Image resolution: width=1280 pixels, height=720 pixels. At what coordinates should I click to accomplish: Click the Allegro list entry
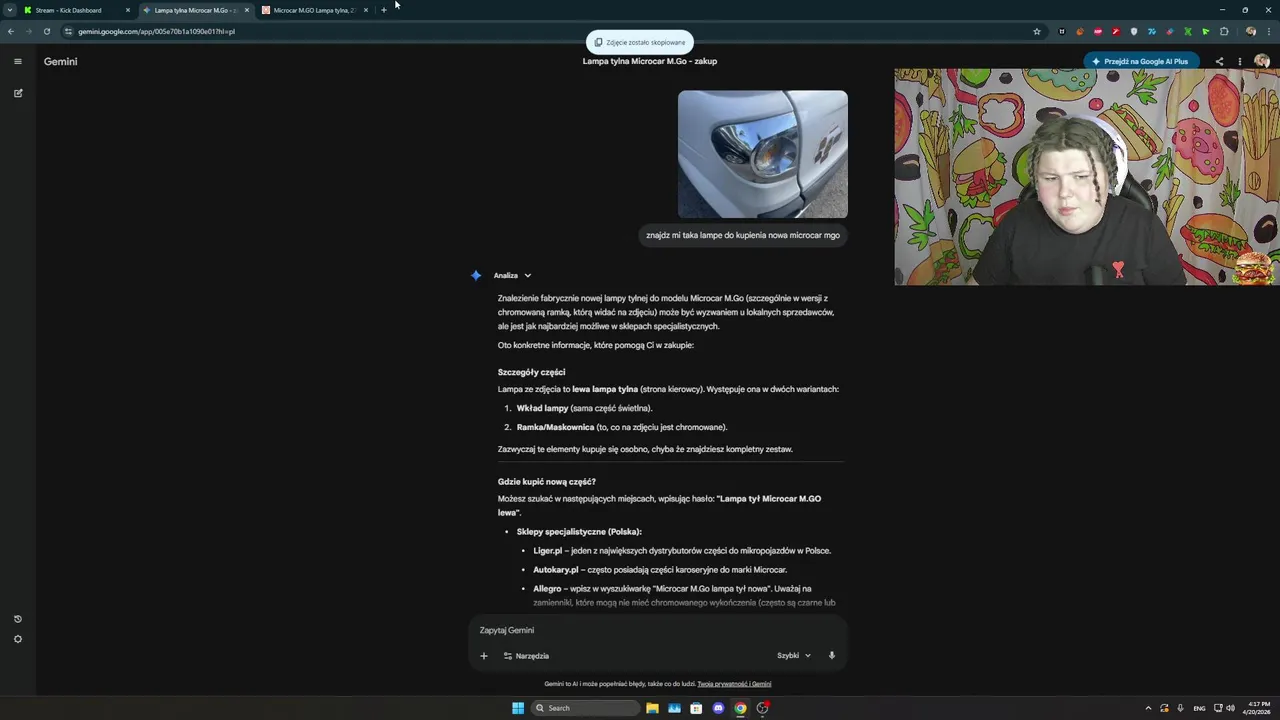684,596
